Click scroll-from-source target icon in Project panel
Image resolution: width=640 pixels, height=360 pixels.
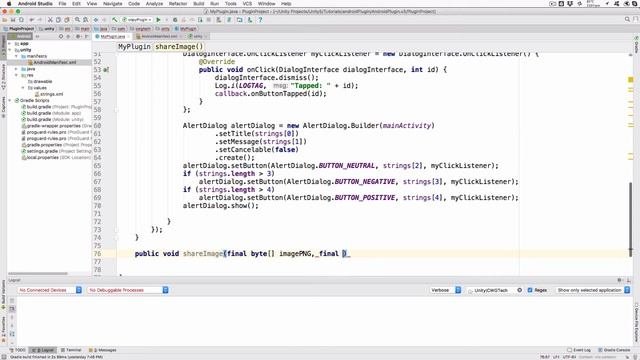[x=61, y=36]
